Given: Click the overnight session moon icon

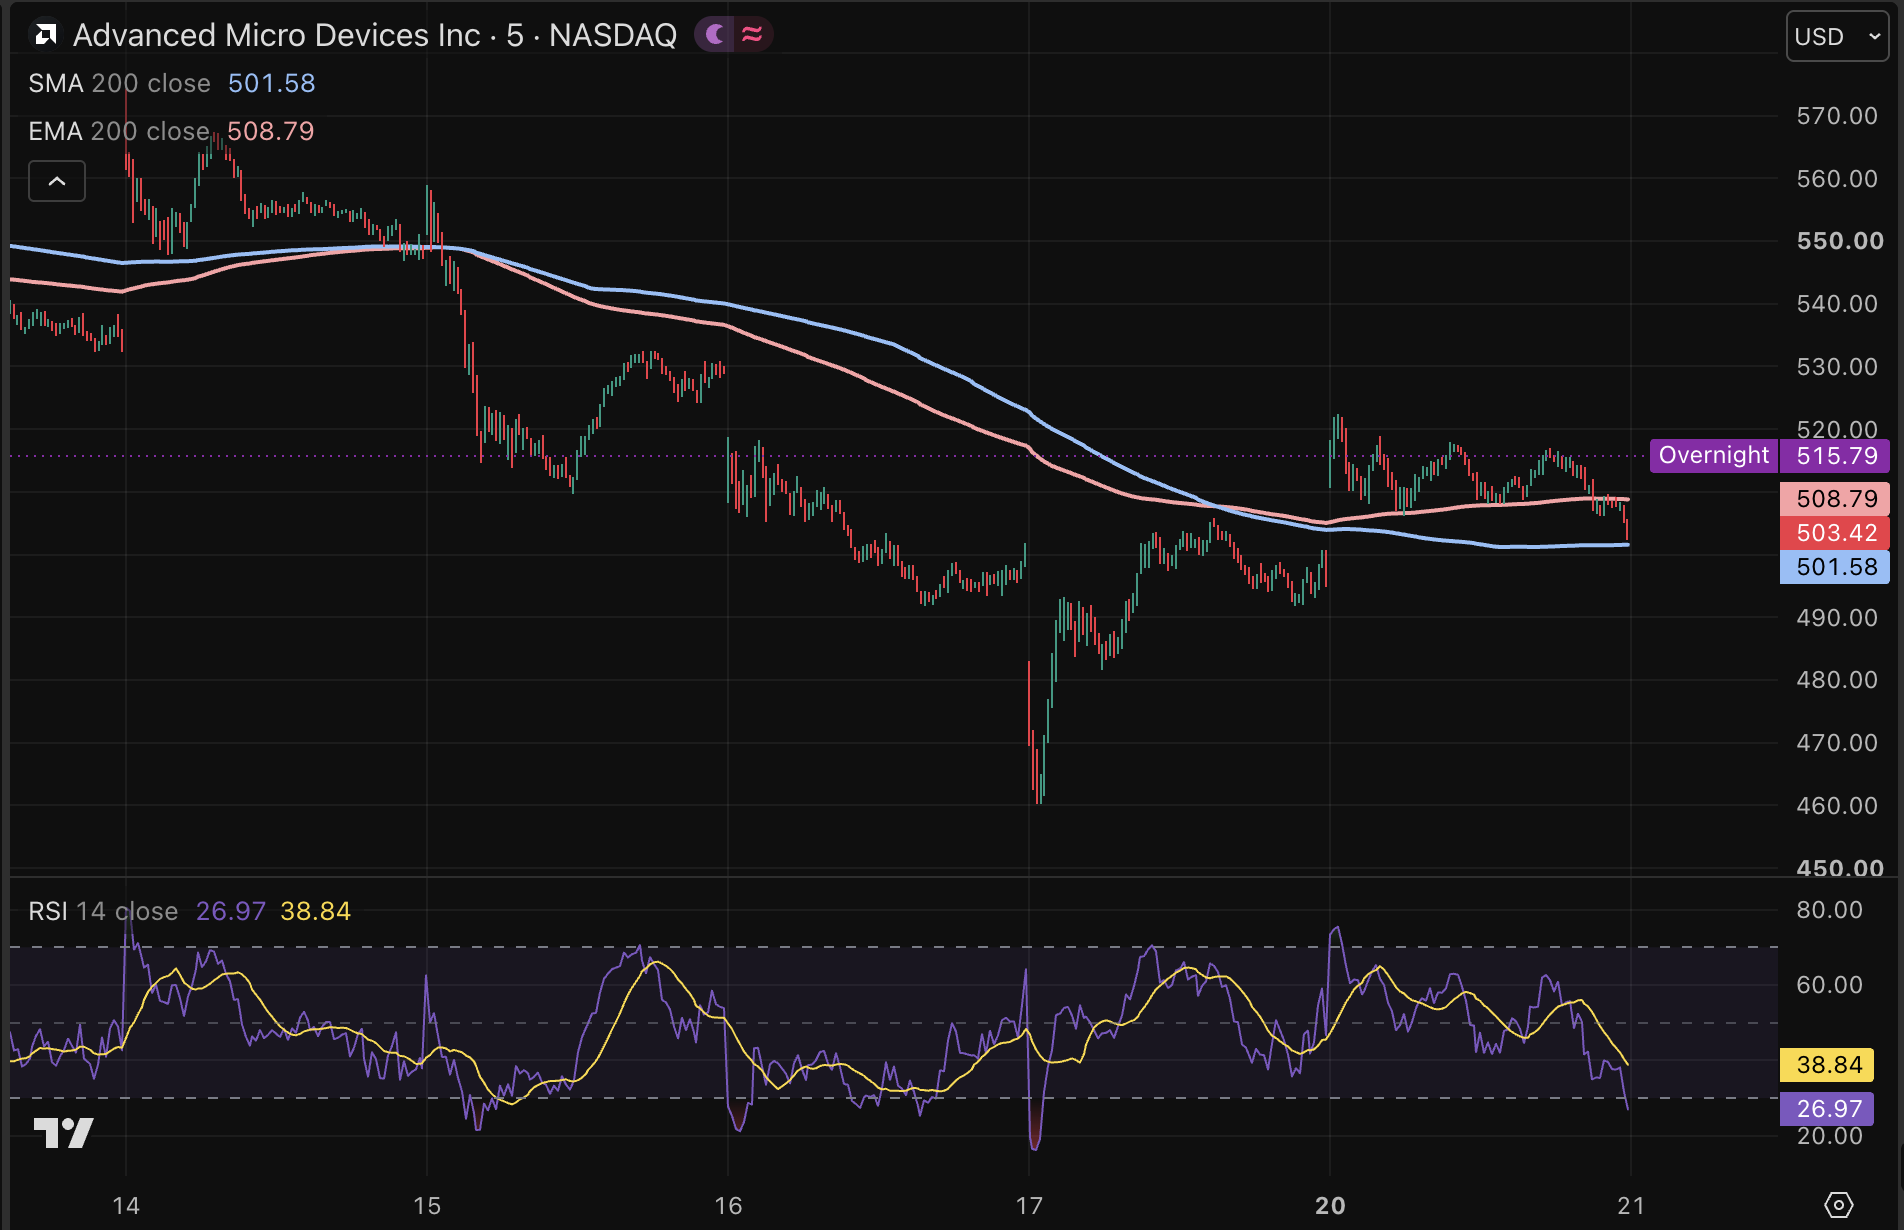Looking at the screenshot, I should (716, 35).
